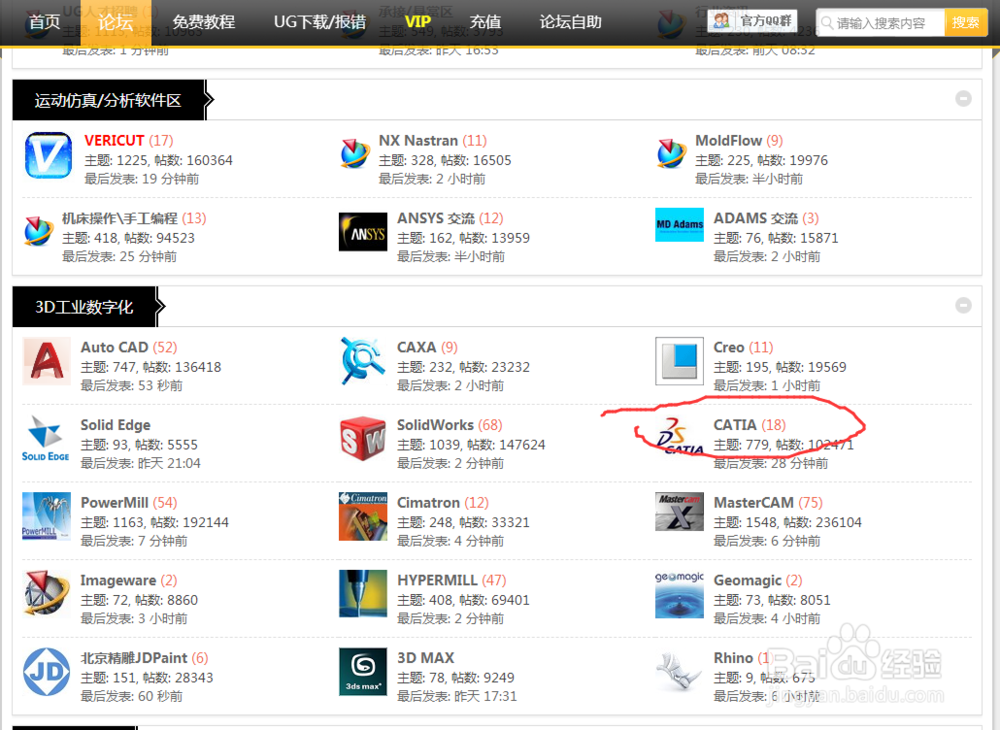
Task: Open the Creo forum link
Action: [x=729, y=347]
